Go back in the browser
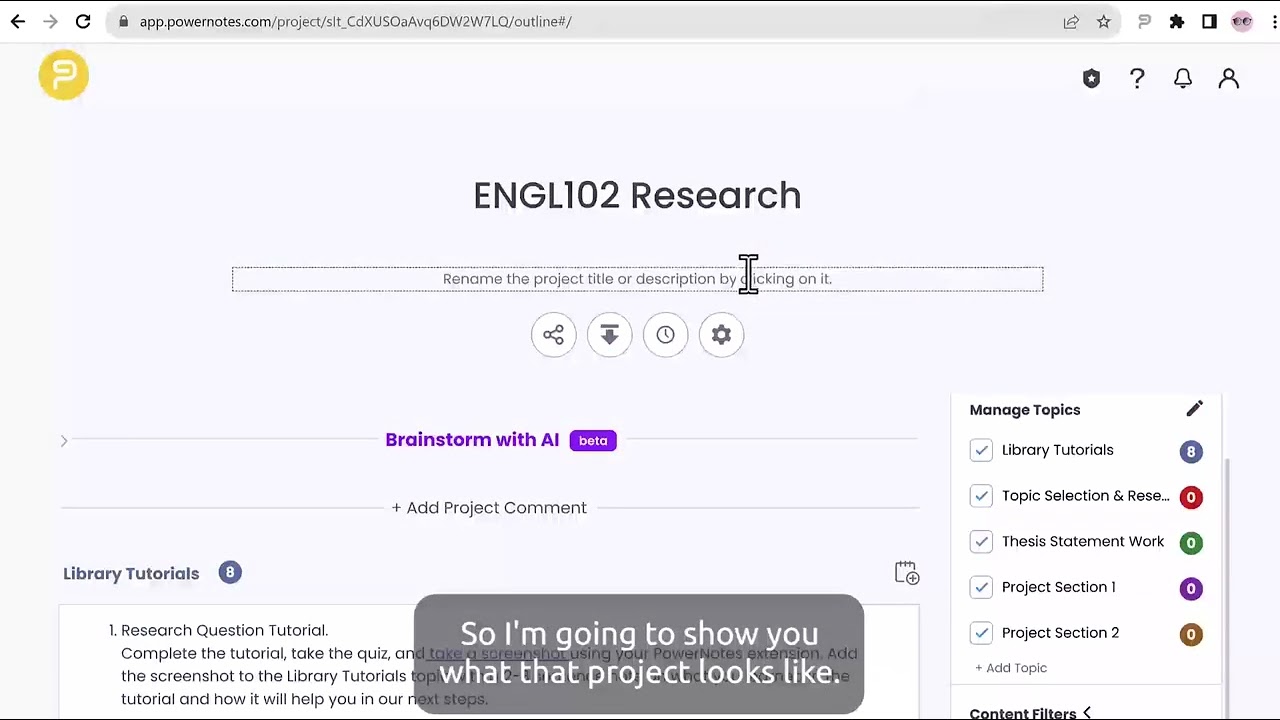This screenshot has width=1280, height=720. 18,21
